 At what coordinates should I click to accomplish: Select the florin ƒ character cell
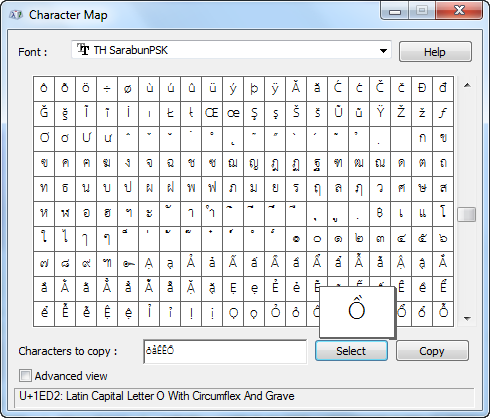[x=443, y=114]
